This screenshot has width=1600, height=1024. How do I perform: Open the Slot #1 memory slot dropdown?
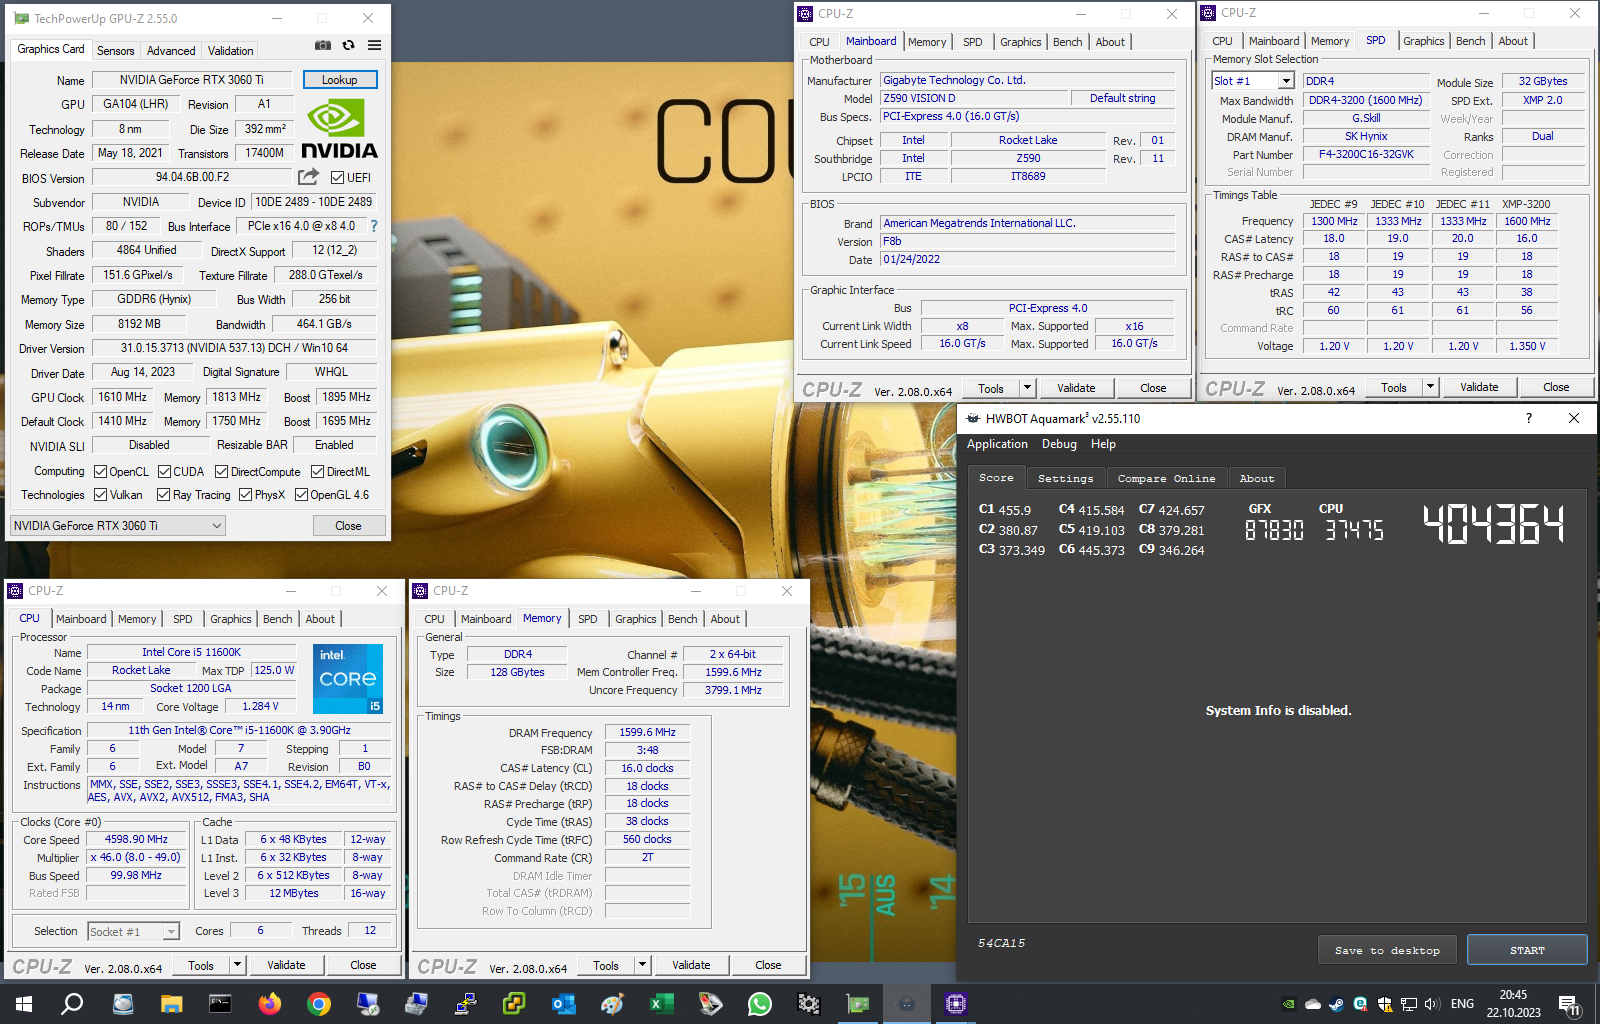click(x=1252, y=81)
